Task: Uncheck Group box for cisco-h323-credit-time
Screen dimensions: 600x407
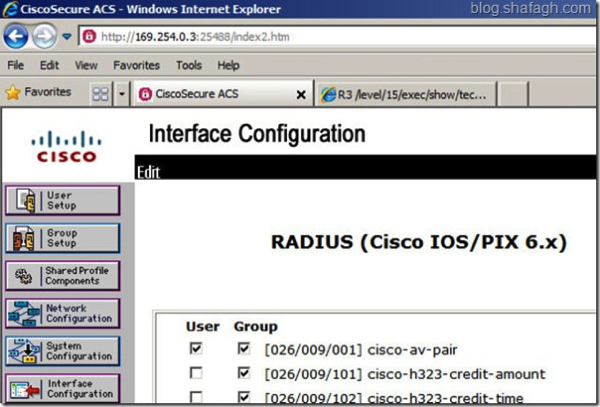Action: click(244, 397)
